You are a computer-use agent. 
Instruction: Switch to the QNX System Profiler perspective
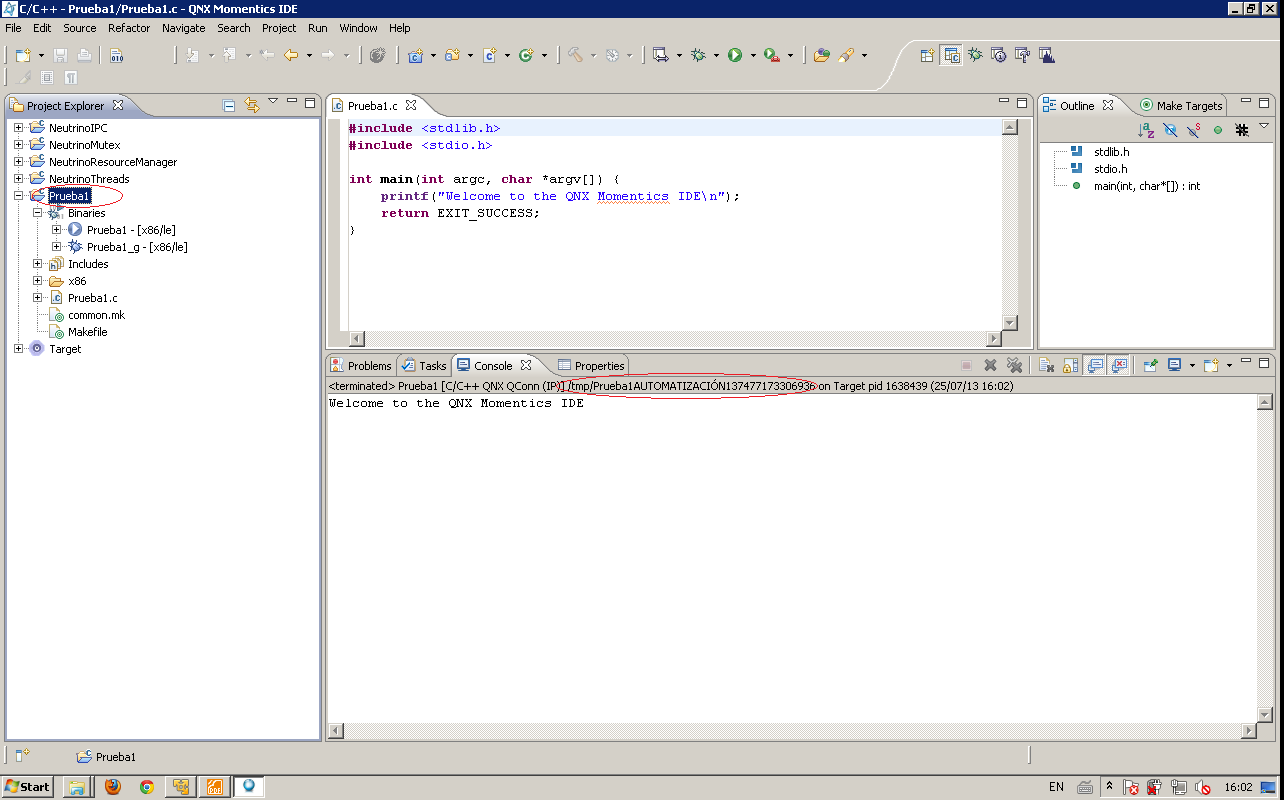pos(1047,56)
